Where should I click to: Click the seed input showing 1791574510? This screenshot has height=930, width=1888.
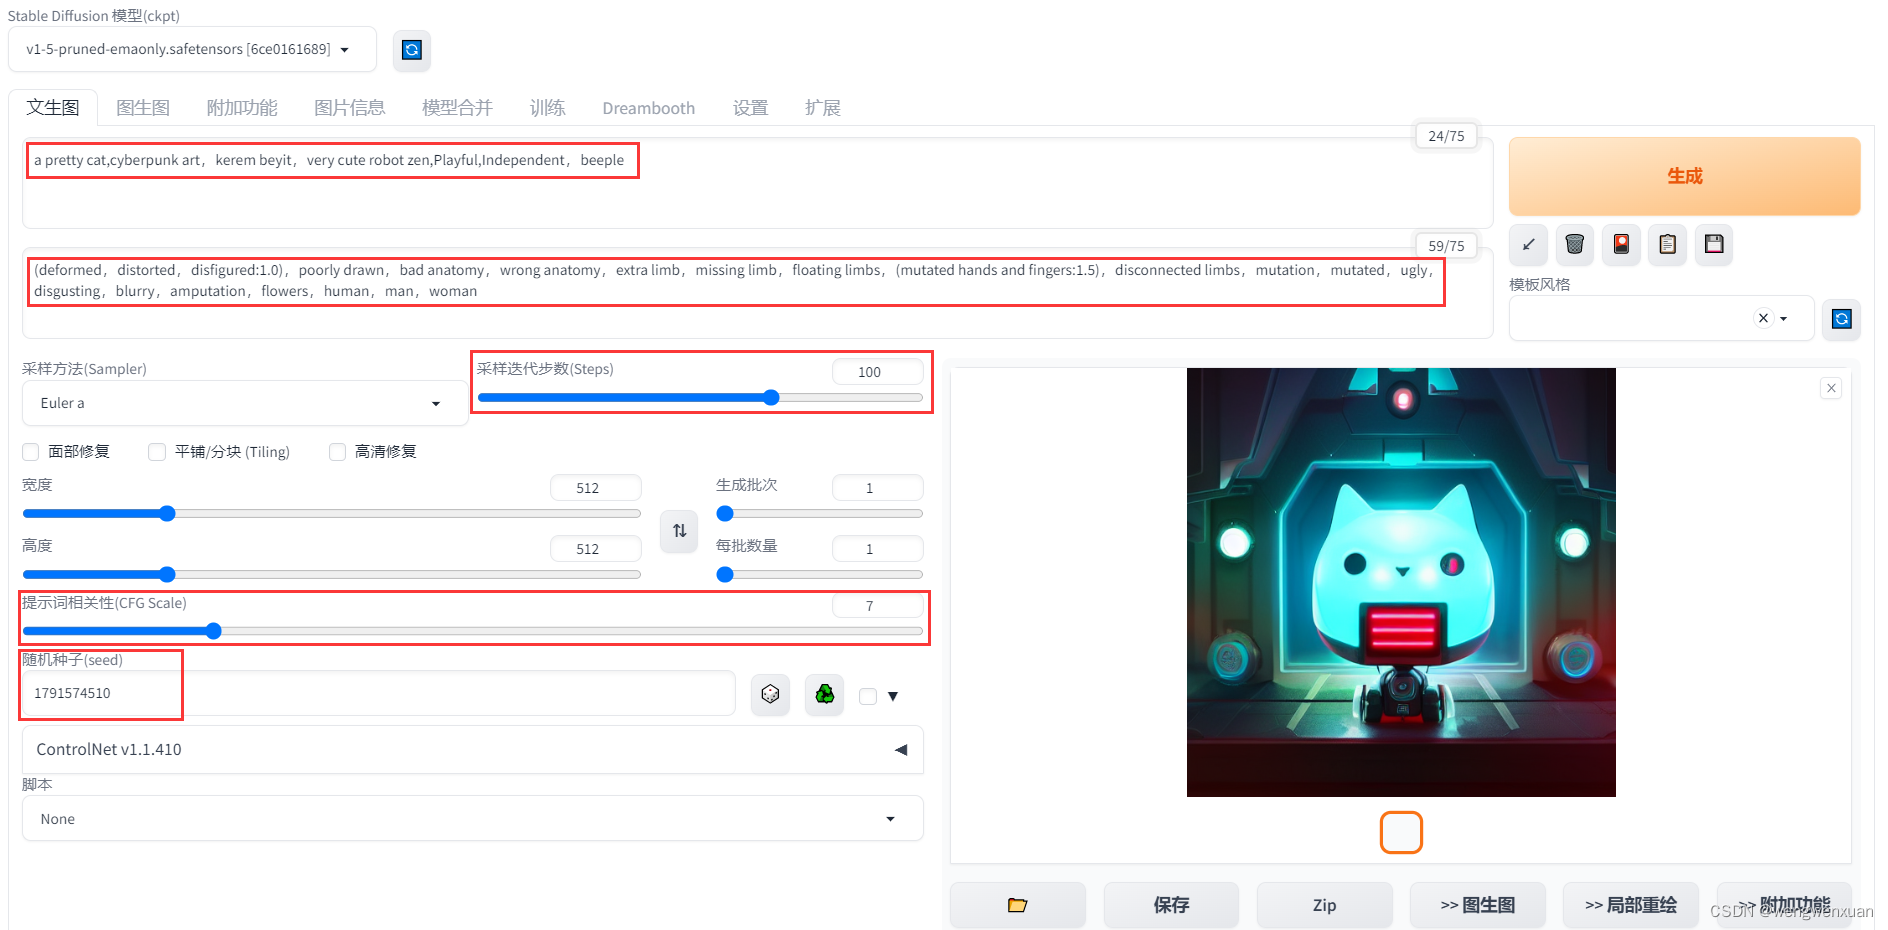[379, 693]
